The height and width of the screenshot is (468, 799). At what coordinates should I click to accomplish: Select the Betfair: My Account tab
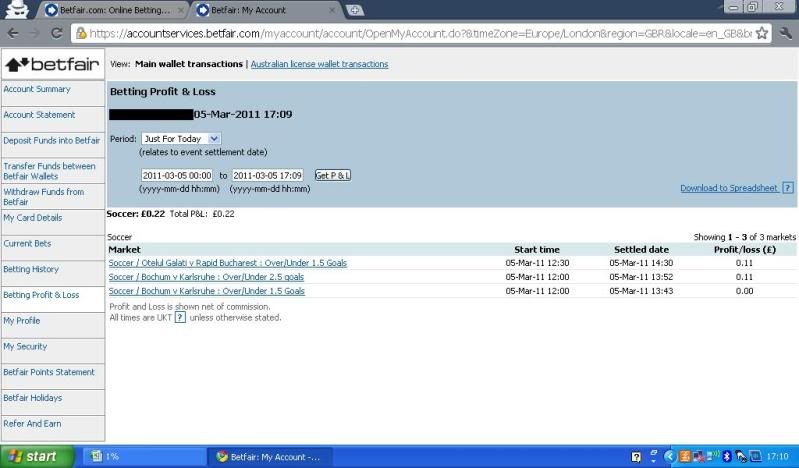point(267,10)
